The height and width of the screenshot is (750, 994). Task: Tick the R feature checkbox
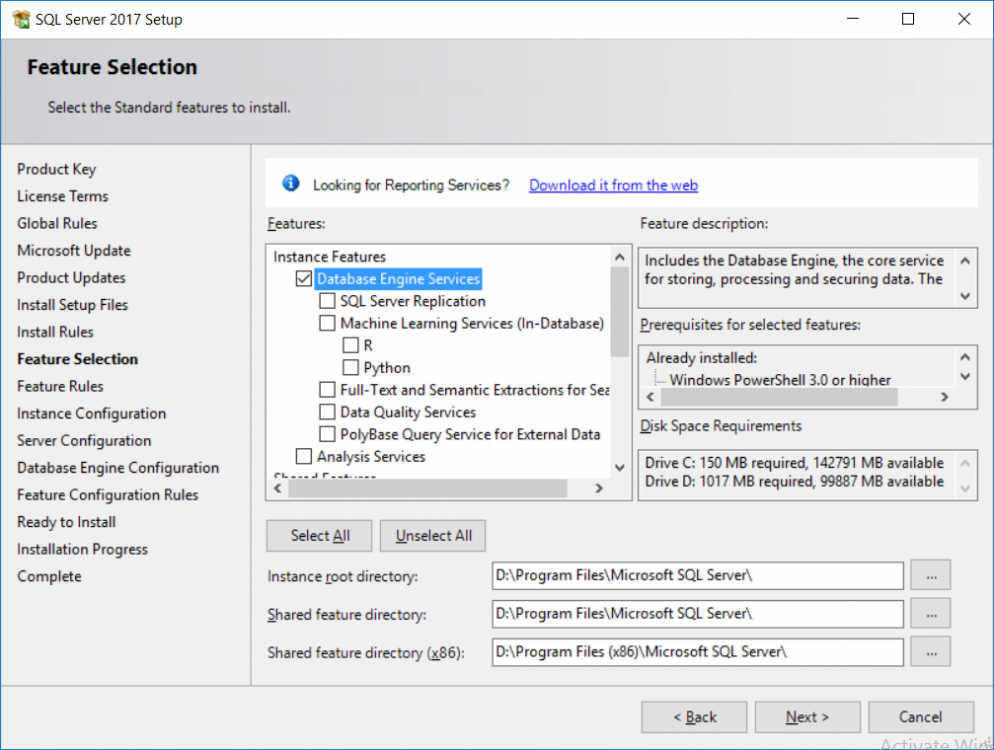click(x=351, y=346)
